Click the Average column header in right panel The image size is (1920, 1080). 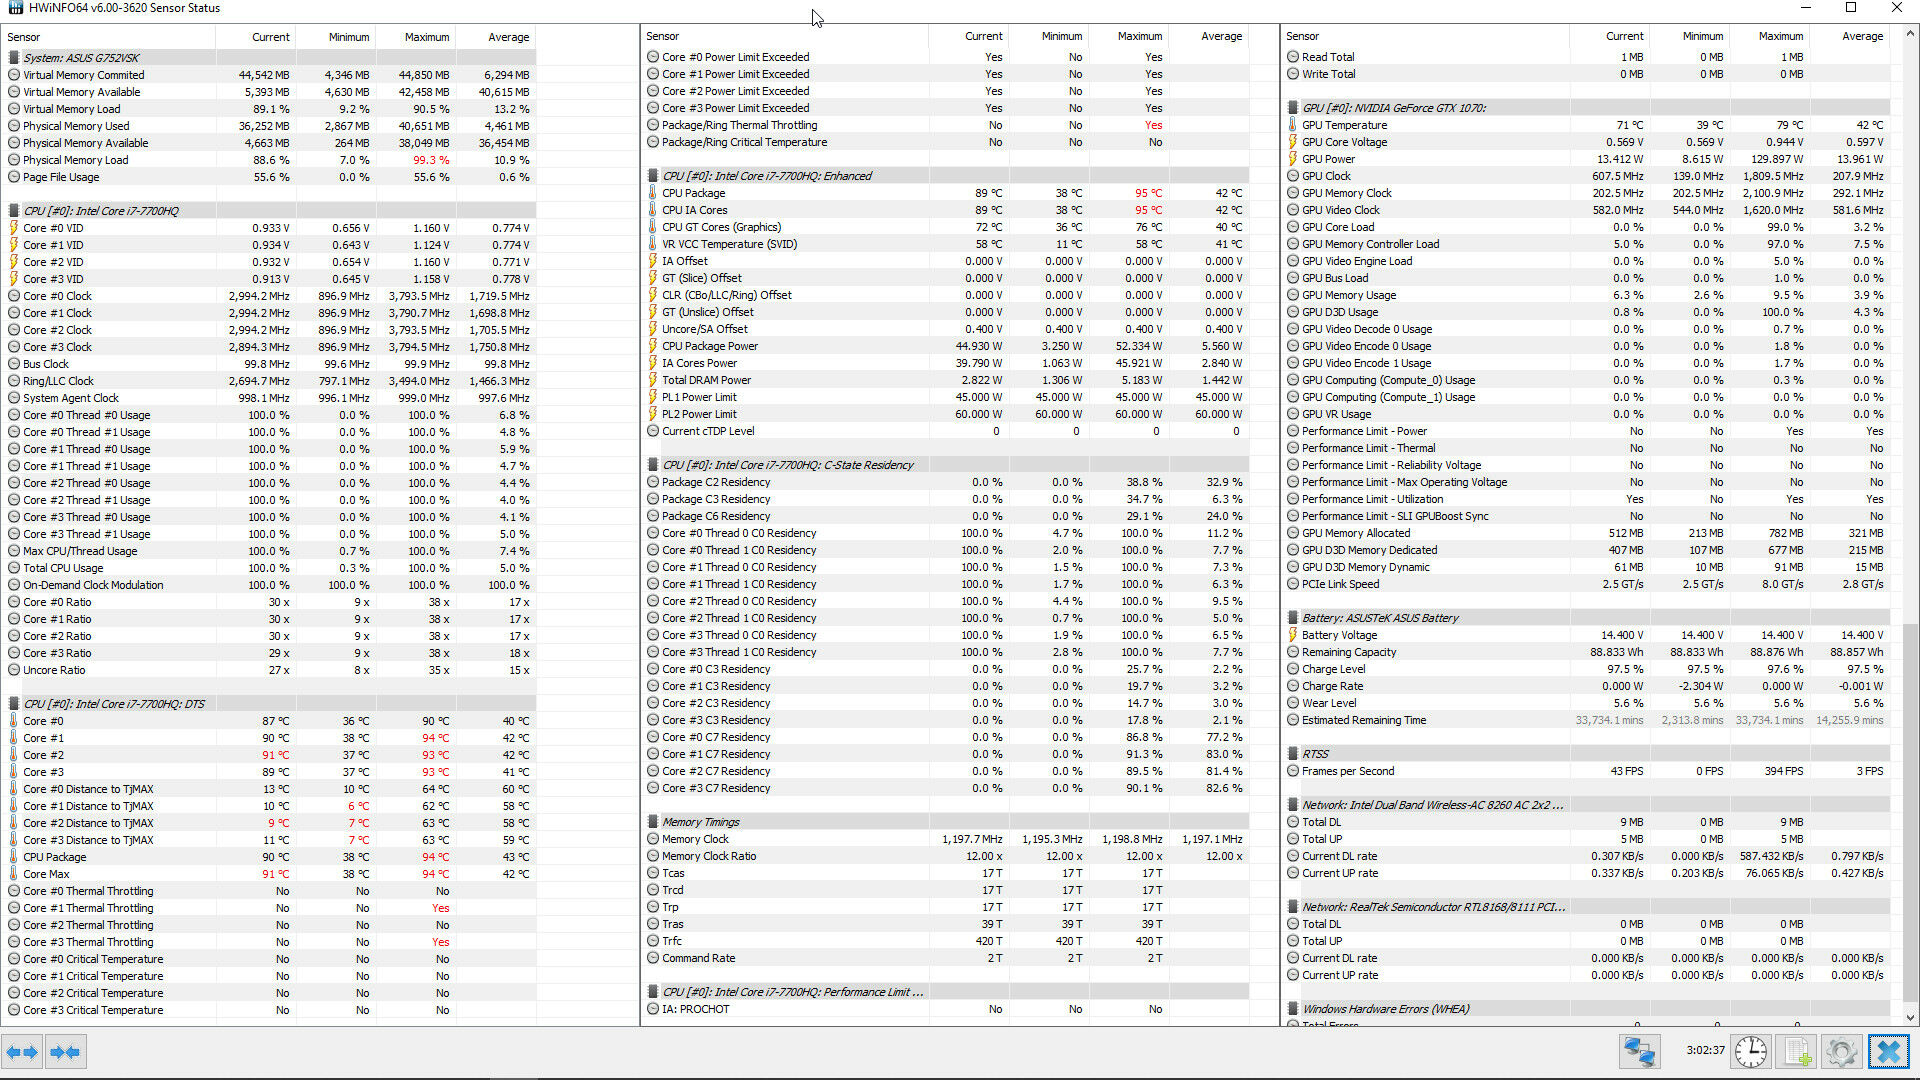[x=1861, y=36]
